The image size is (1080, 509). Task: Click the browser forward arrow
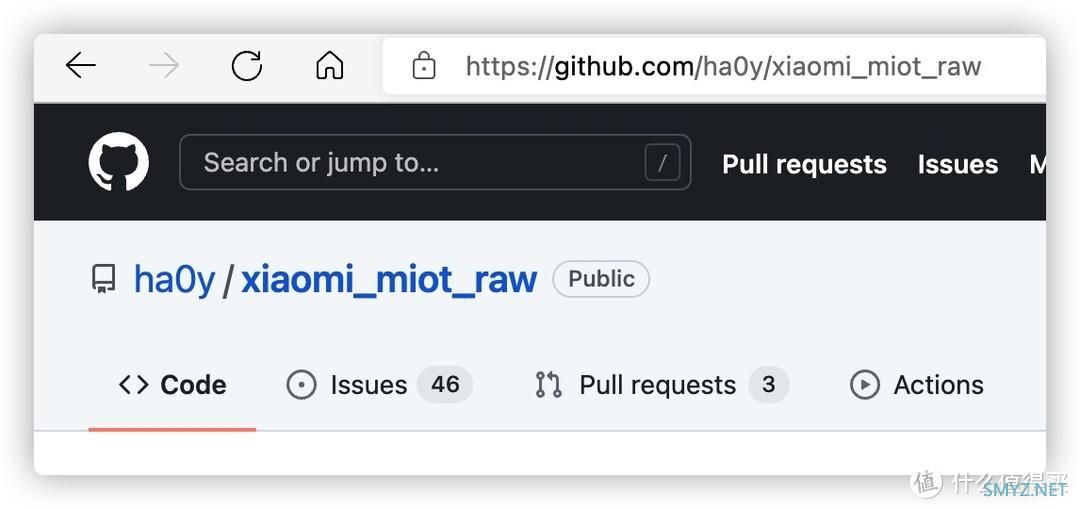tap(164, 66)
